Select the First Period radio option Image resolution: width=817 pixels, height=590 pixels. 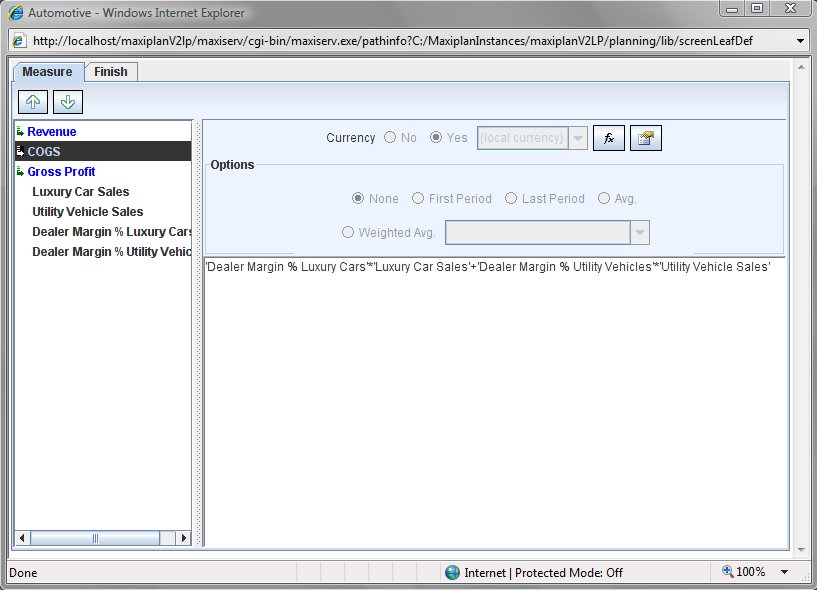[418, 199]
